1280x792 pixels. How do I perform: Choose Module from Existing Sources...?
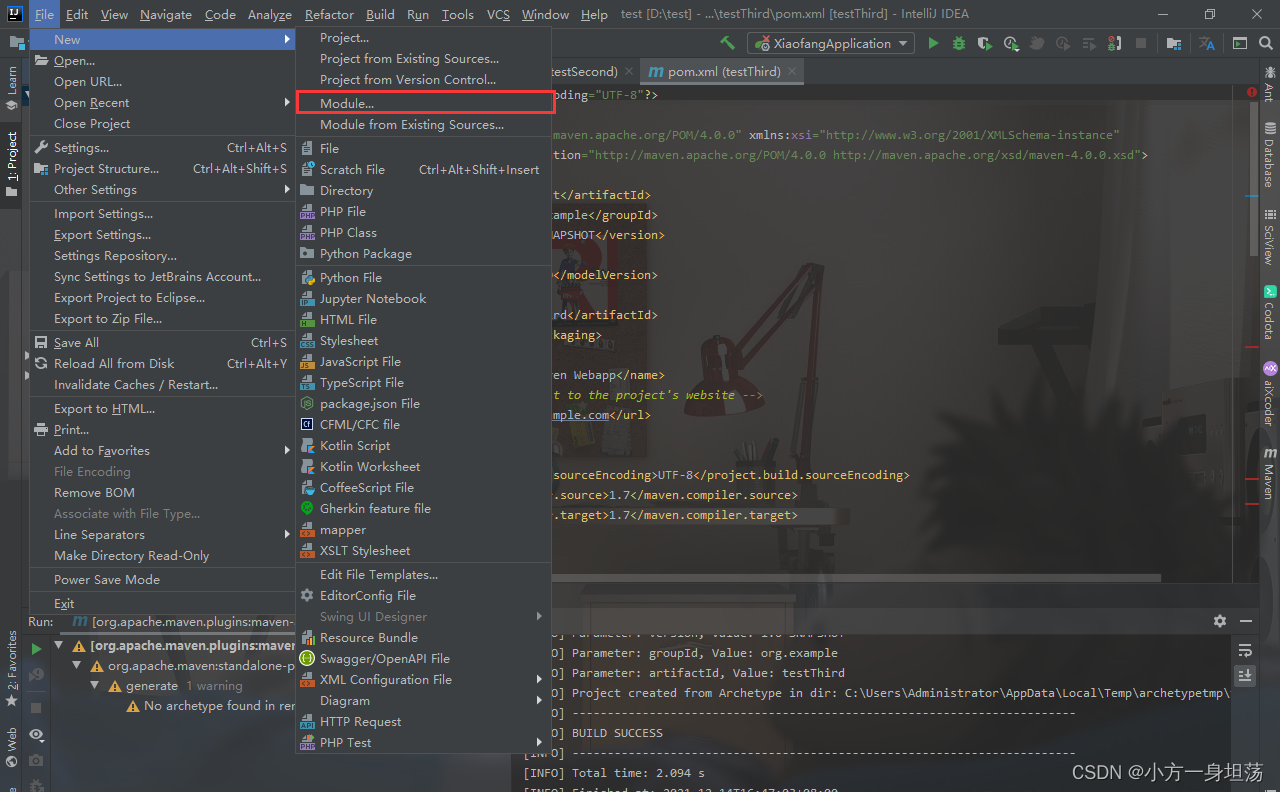pos(423,125)
